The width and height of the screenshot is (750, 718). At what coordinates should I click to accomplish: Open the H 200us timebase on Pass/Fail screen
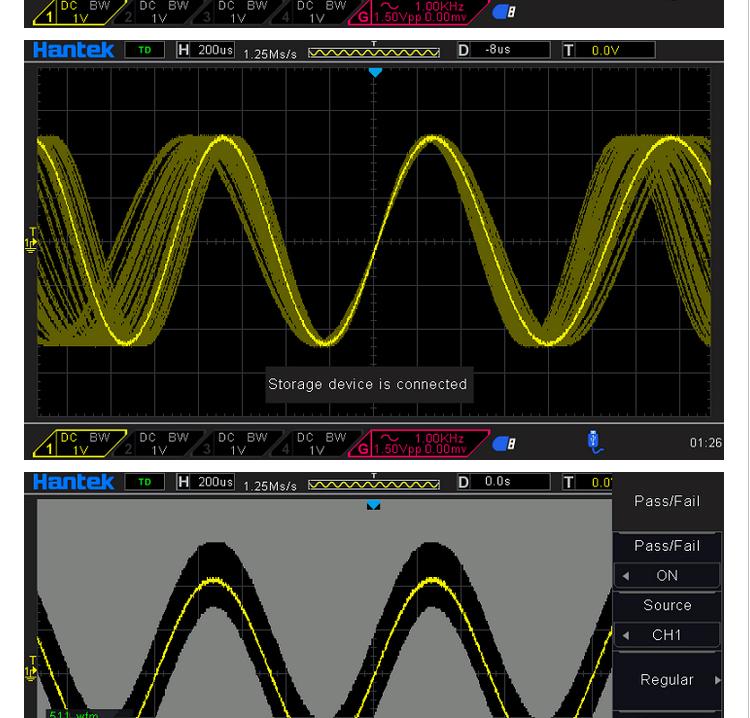coord(206,482)
